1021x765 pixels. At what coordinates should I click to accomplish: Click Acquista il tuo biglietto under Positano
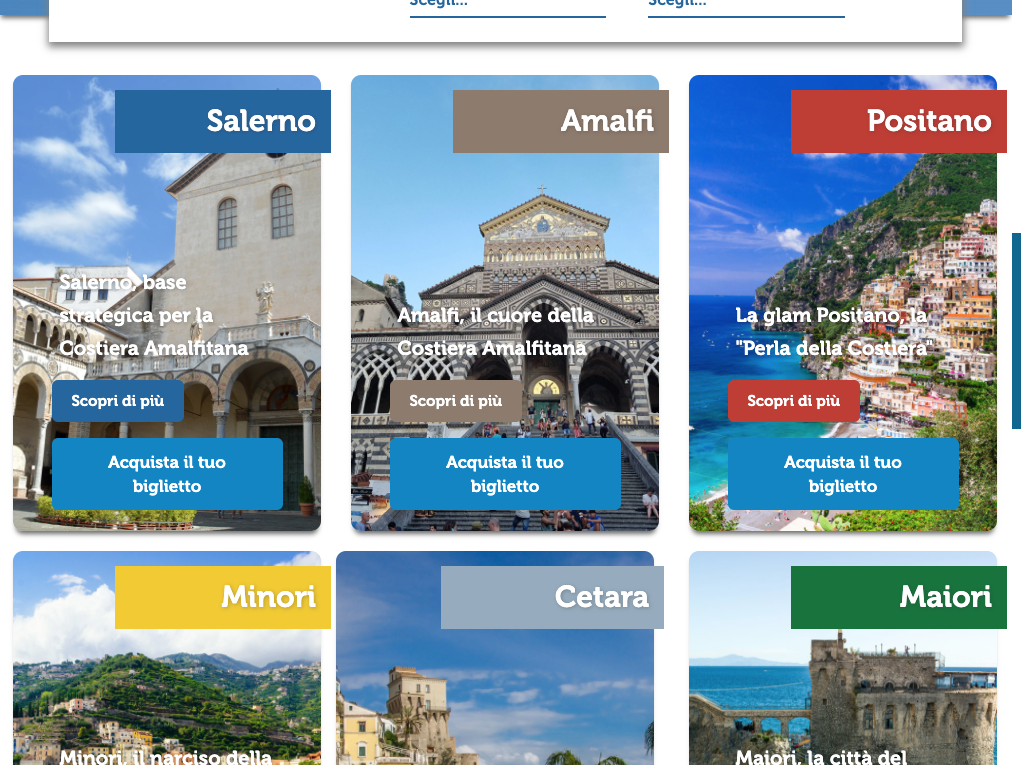(843, 473)
